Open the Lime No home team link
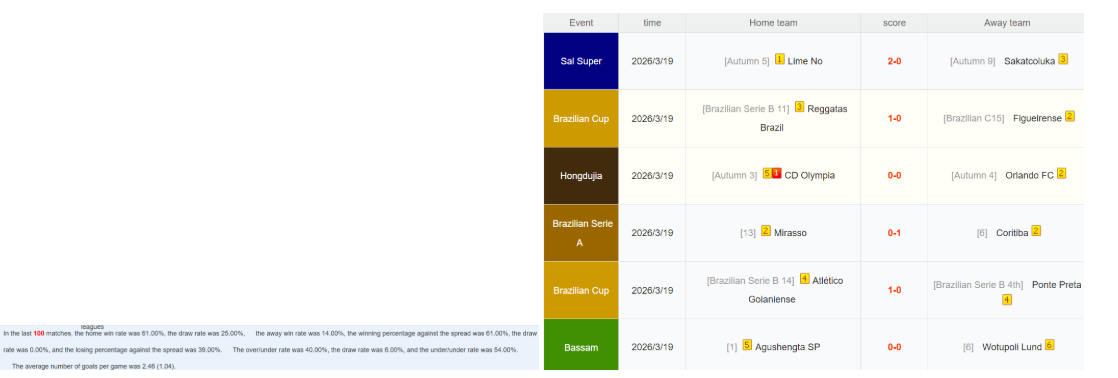 click(x=805, y=61)
